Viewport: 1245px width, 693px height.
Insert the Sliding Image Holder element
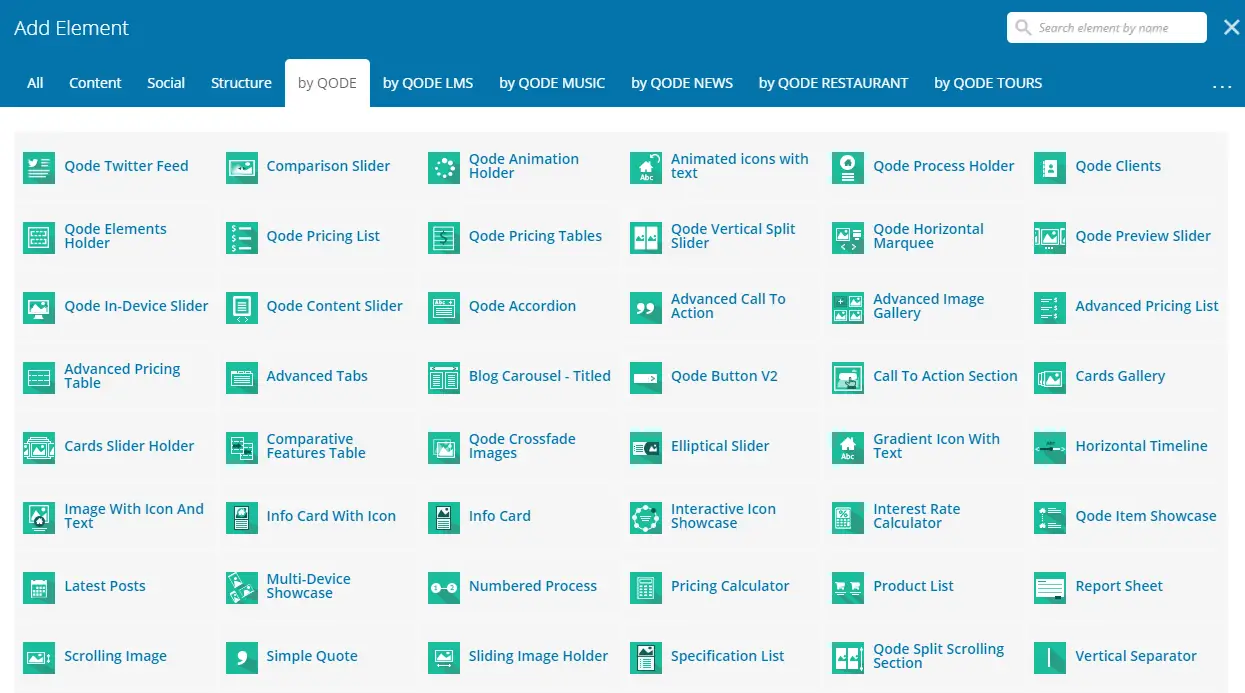click(518, 657)
